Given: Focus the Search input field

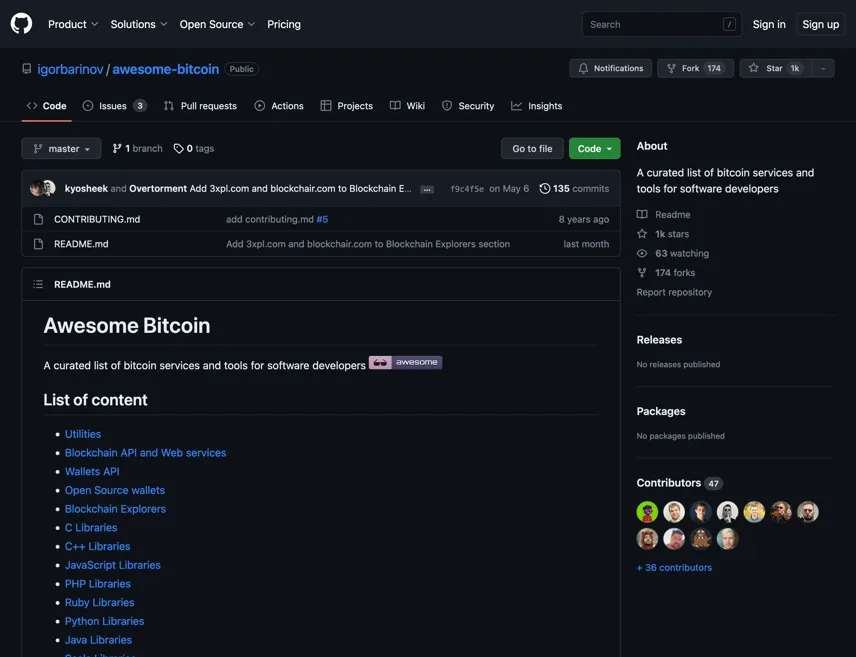Looking at the screenshot, I should [x=662, y=24].
